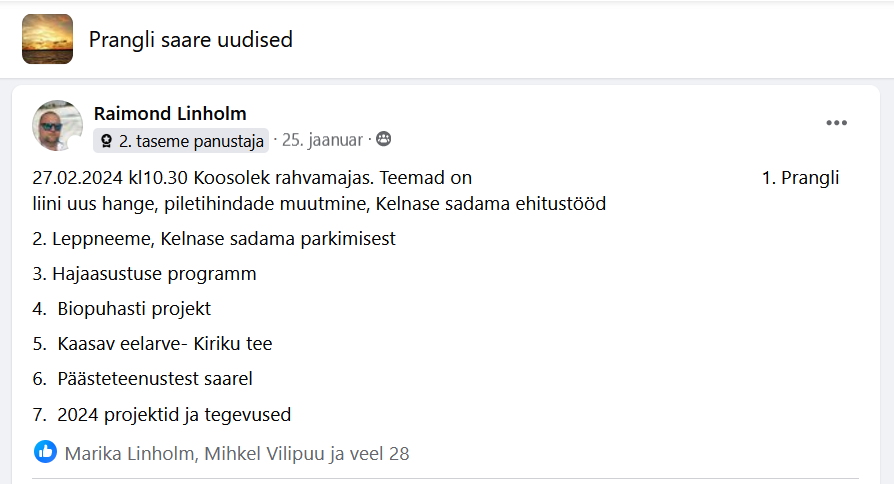This screenshot has height=484, width=894.
Task: Click Raimond Linholm's profile picture
Action: coord(58,125)
